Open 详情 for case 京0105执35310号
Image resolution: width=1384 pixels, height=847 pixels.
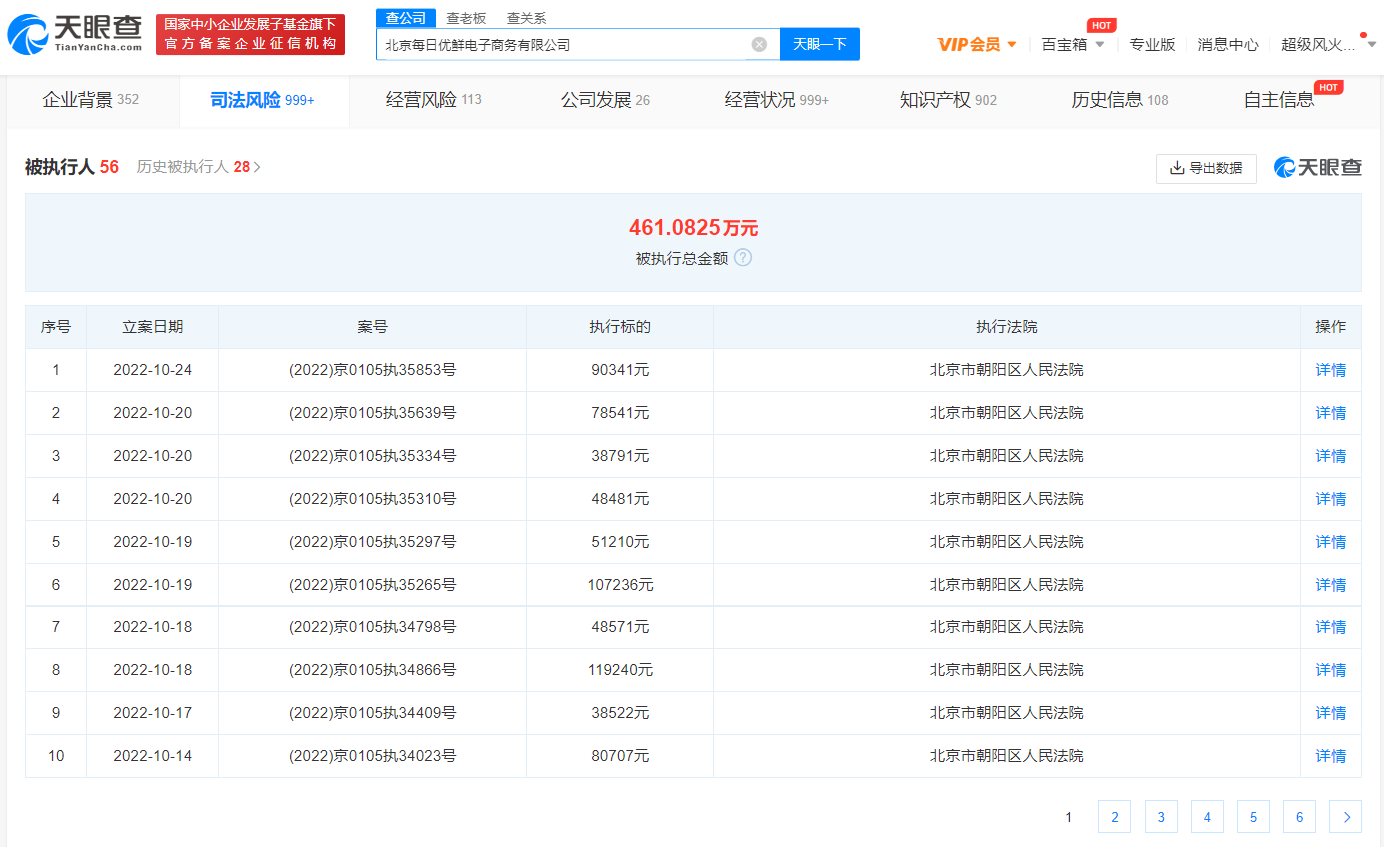click(x=1331, y=499)
